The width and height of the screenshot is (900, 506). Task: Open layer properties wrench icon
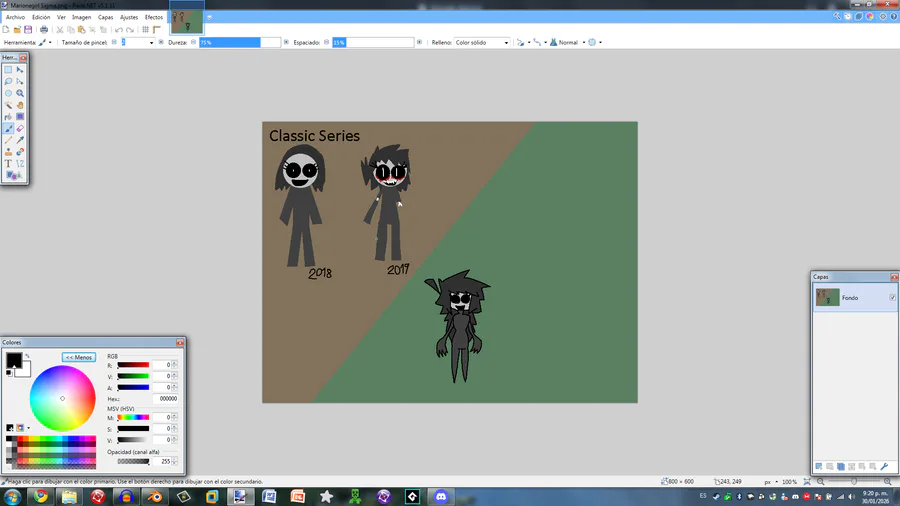click(x=885, y=466)
